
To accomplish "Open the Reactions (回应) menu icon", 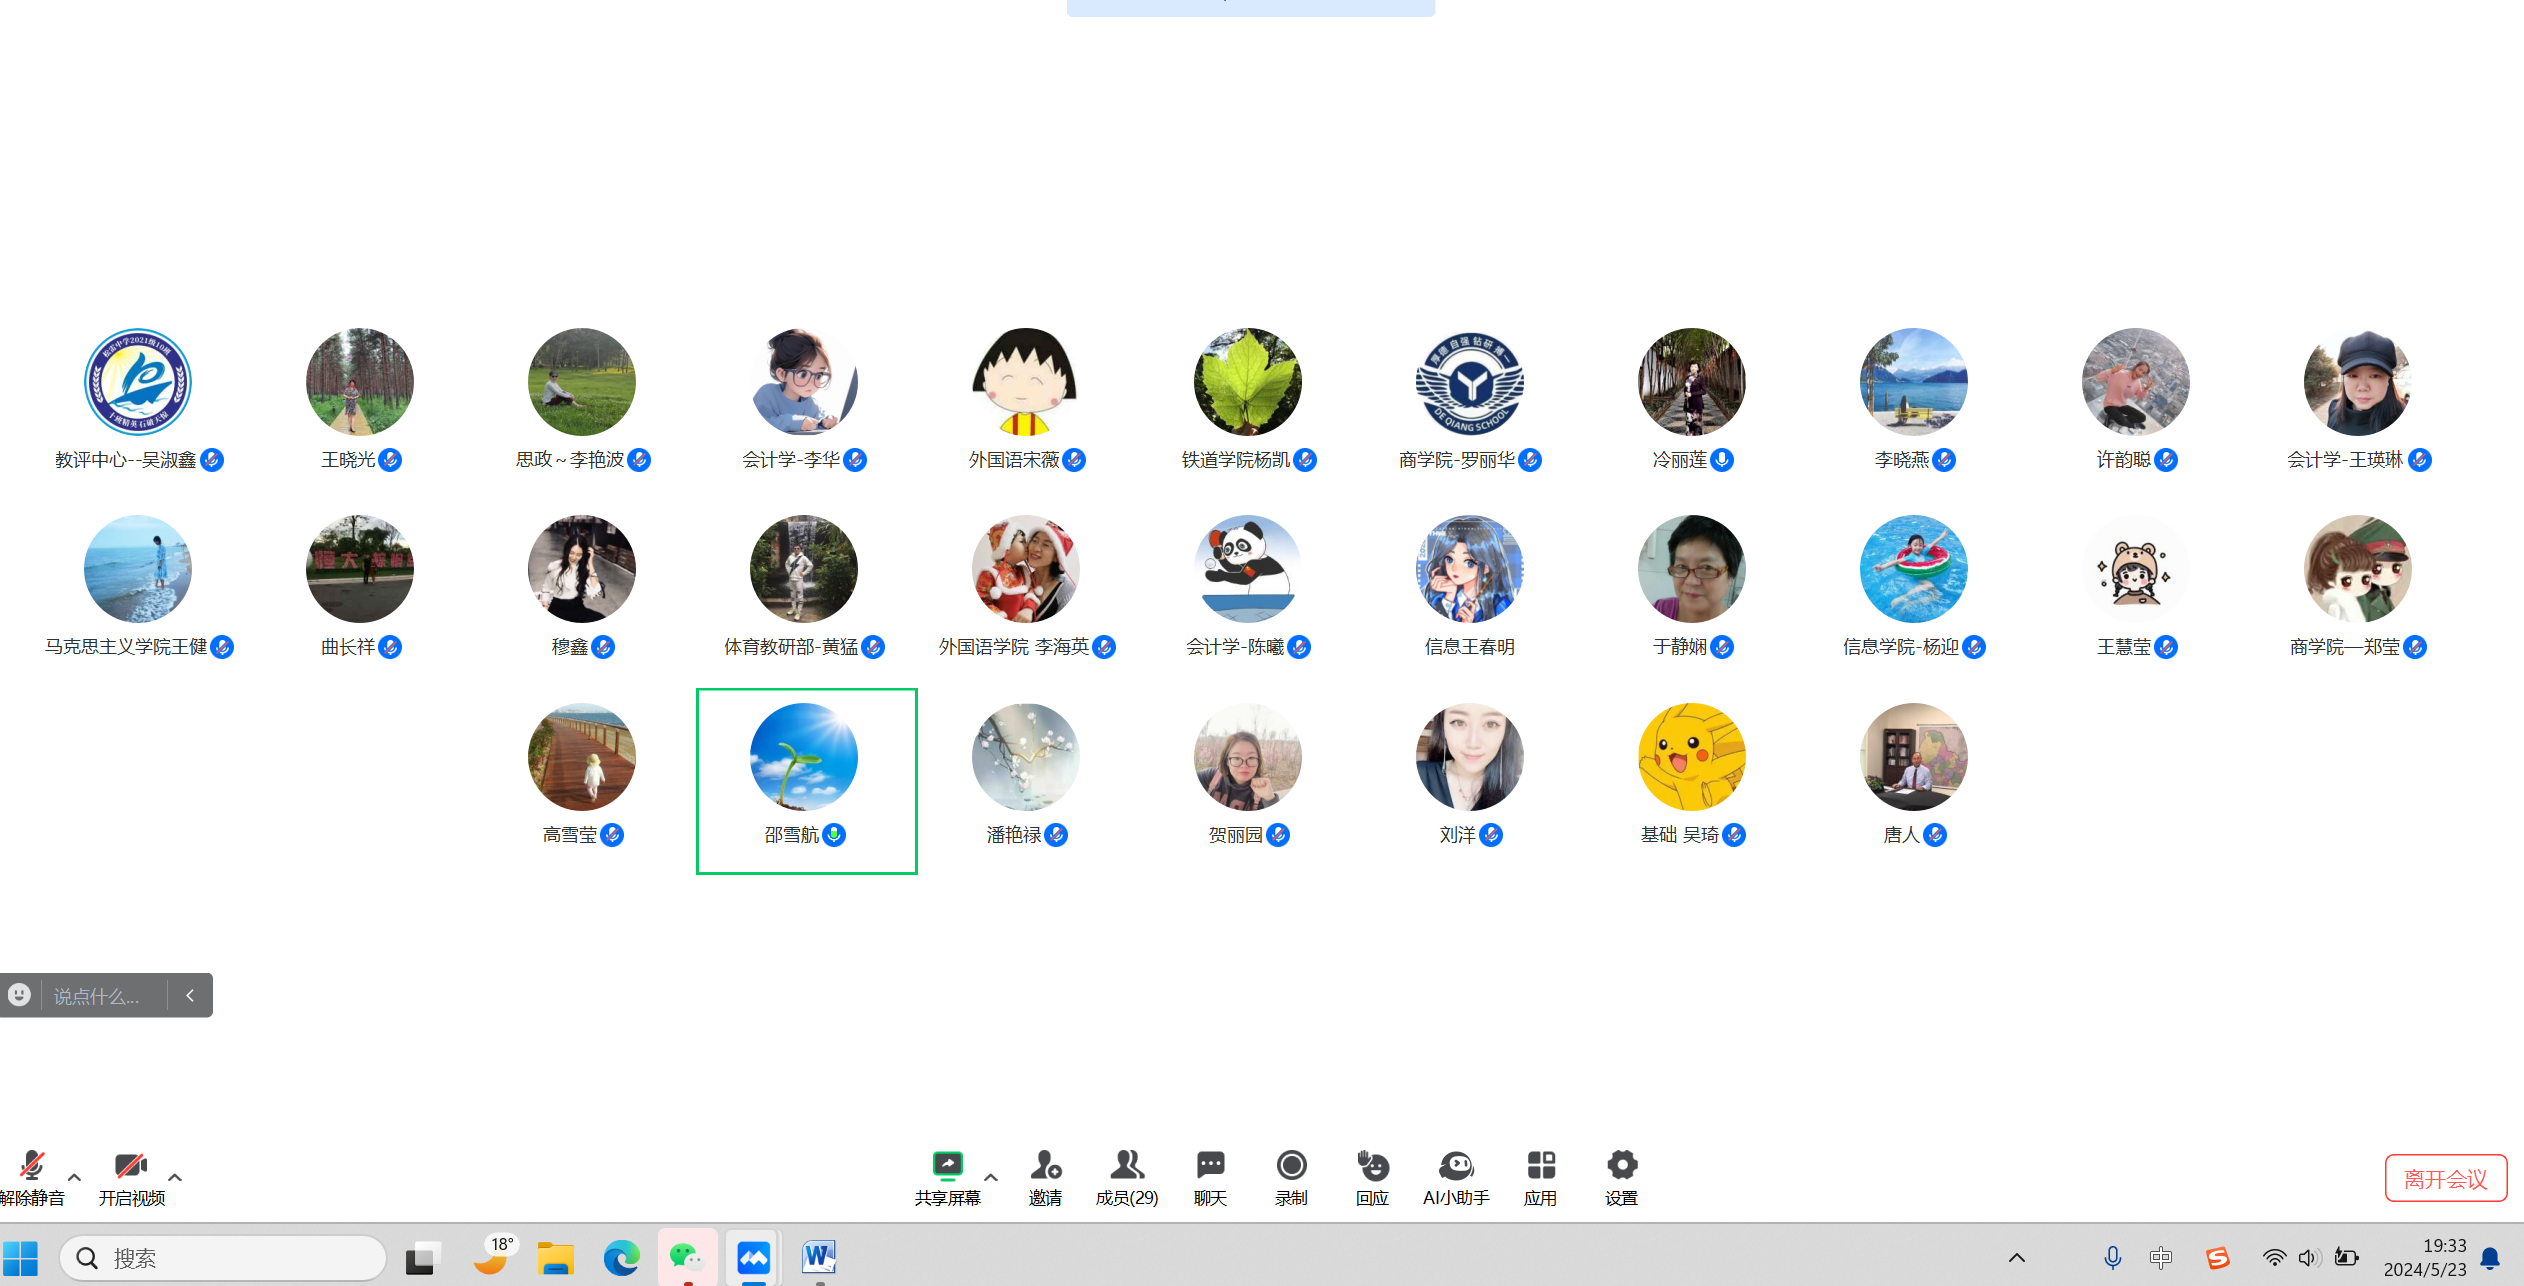I will 1372,1166.
